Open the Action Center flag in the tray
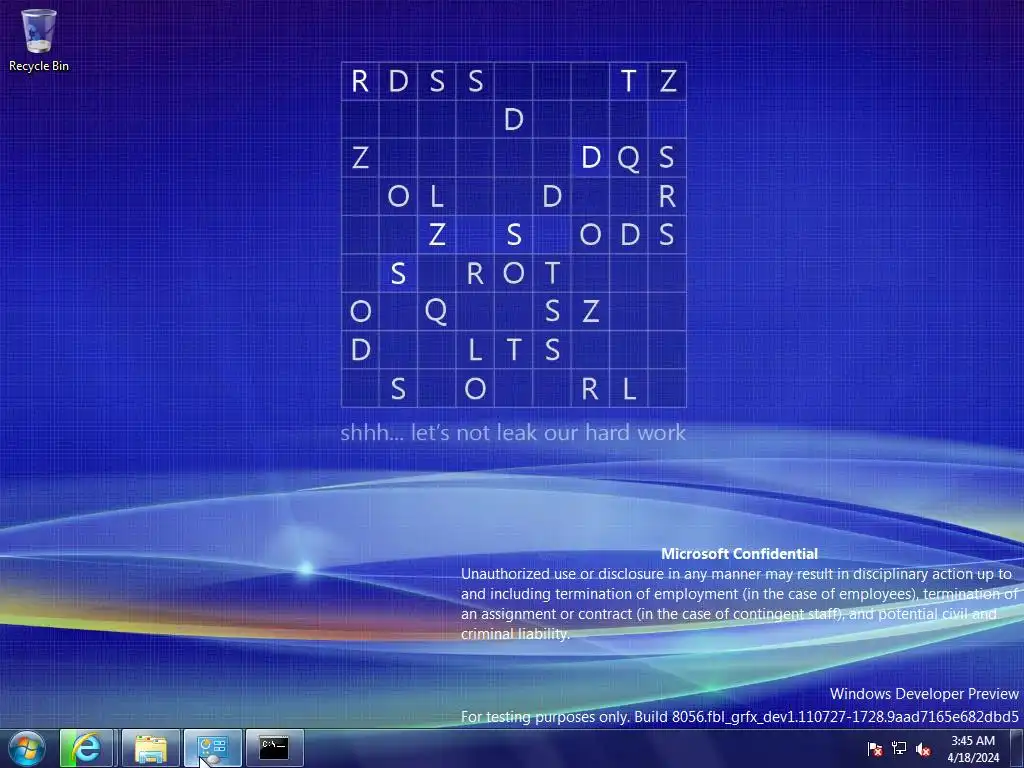 (874, 749)
